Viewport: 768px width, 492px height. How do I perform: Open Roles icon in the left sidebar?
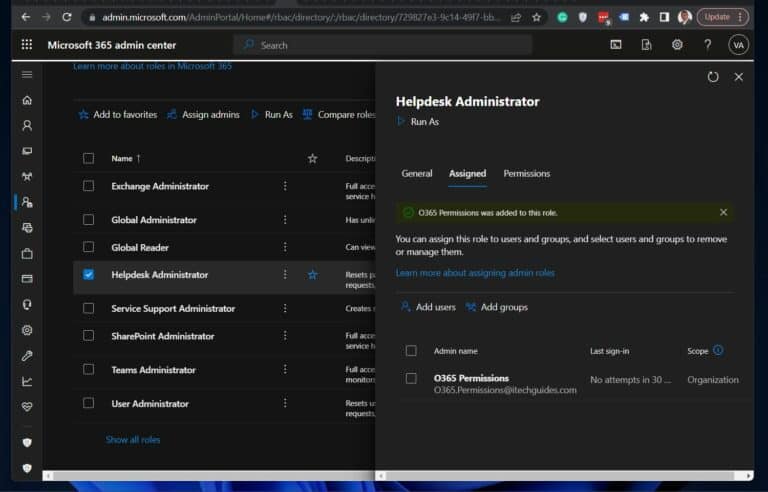click(27, 202)
